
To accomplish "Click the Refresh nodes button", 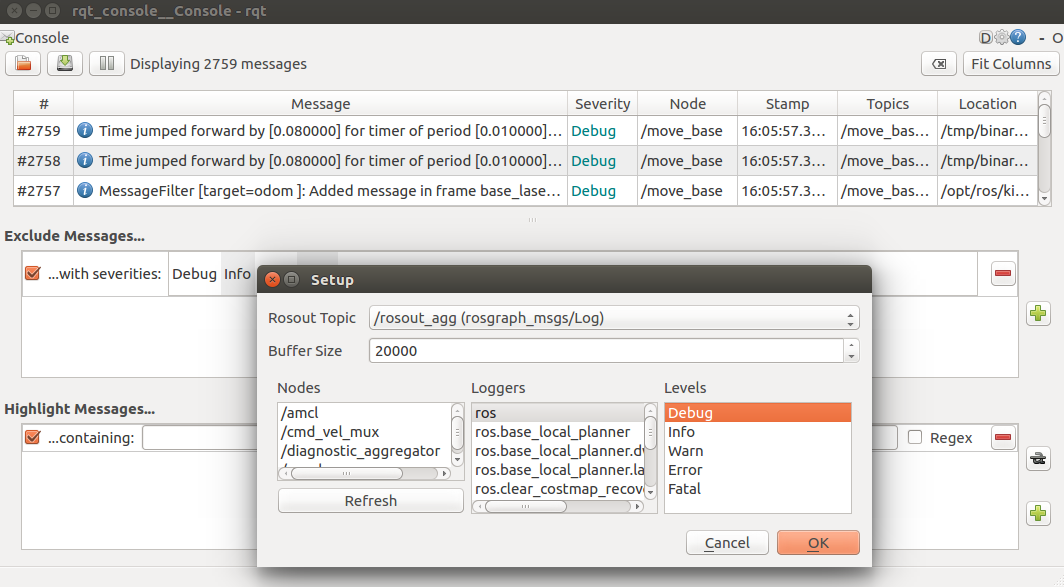I will tap(370, 501).
